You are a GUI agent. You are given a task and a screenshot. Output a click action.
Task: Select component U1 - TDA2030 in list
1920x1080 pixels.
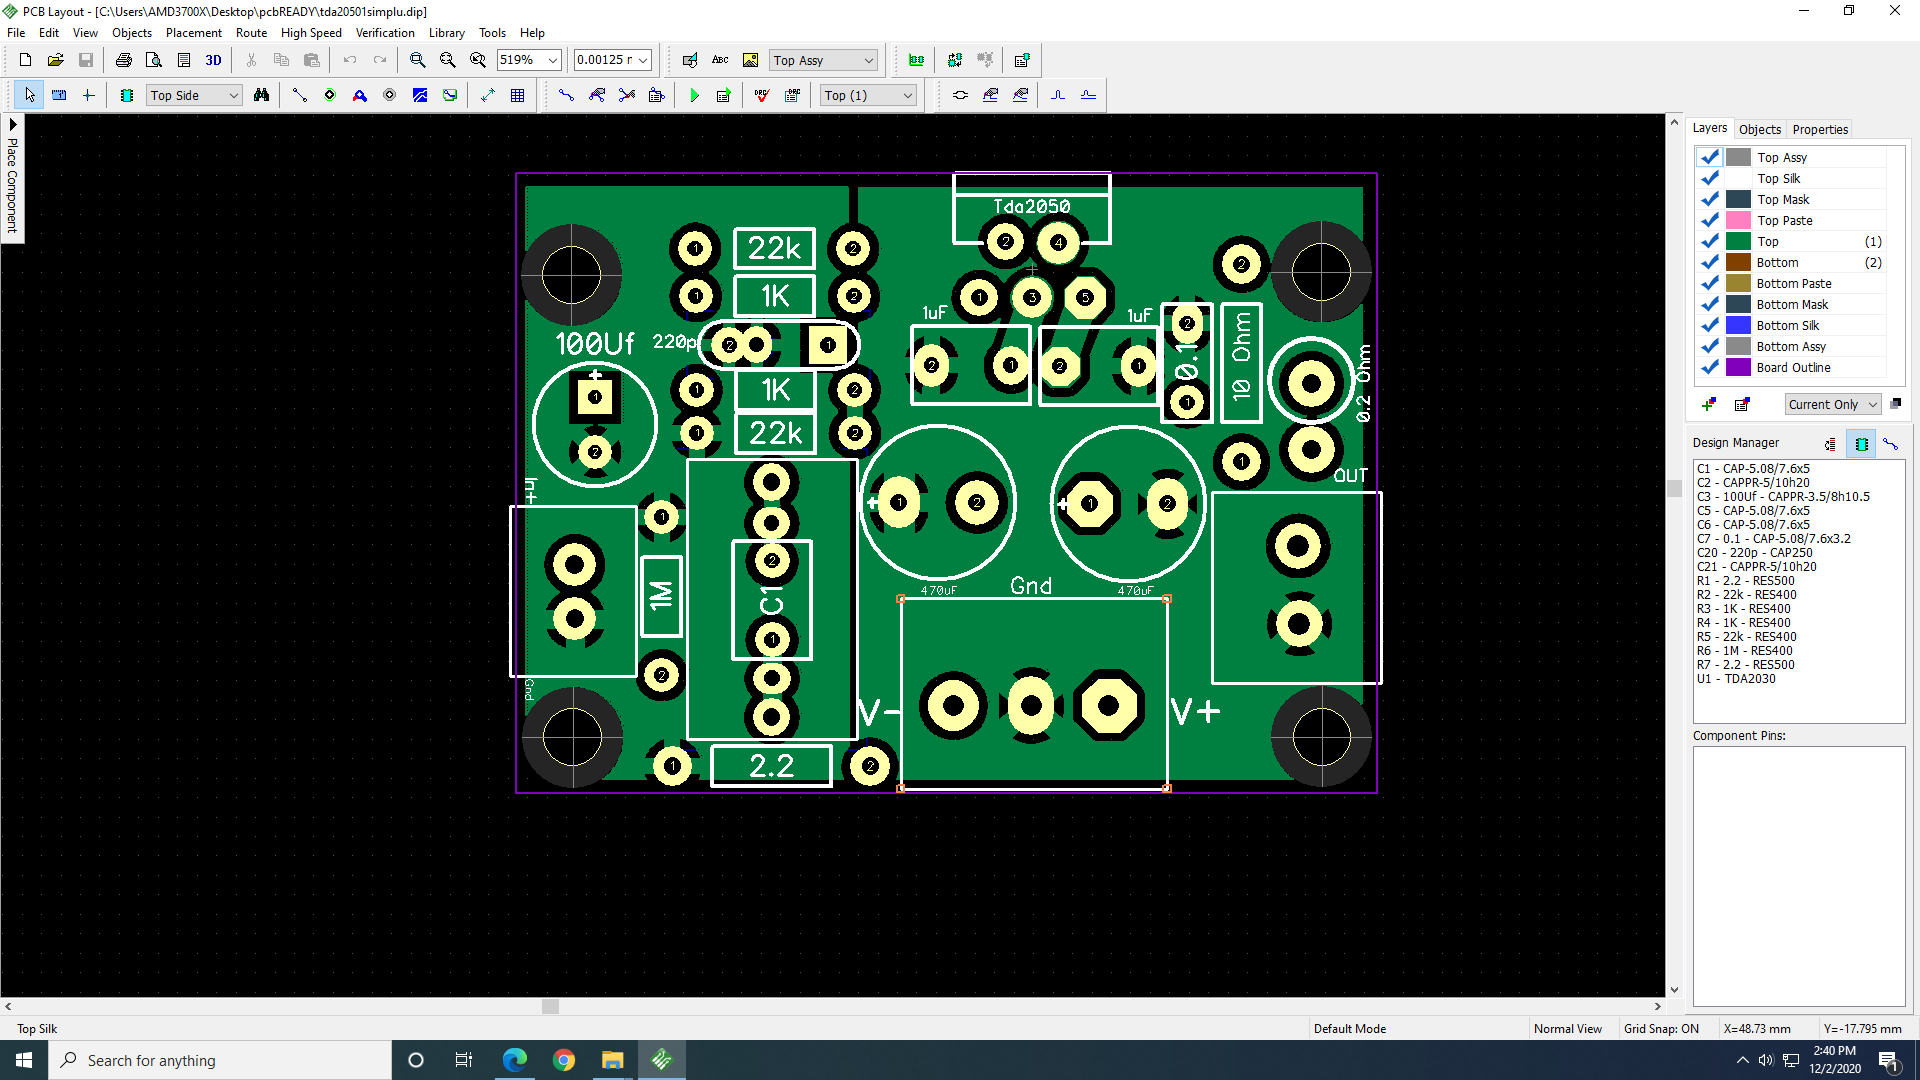(1736, 679)
